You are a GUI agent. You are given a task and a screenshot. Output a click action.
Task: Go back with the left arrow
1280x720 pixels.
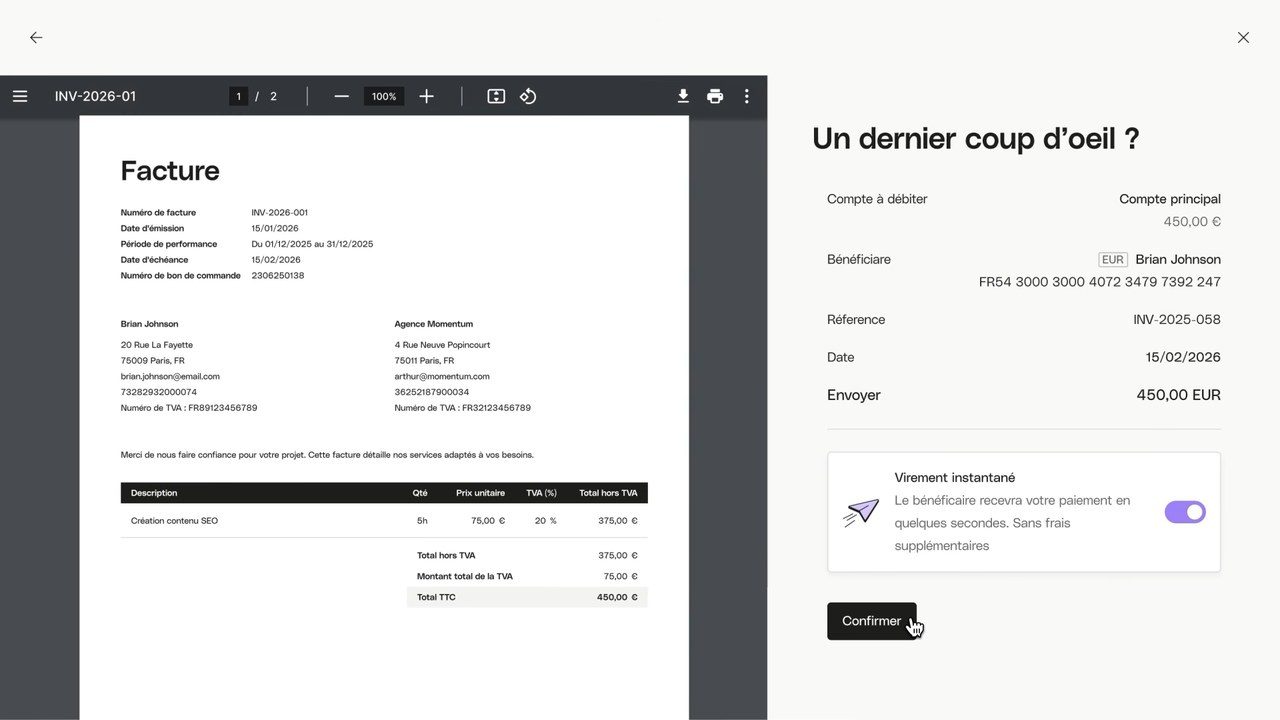pos(36,37)
